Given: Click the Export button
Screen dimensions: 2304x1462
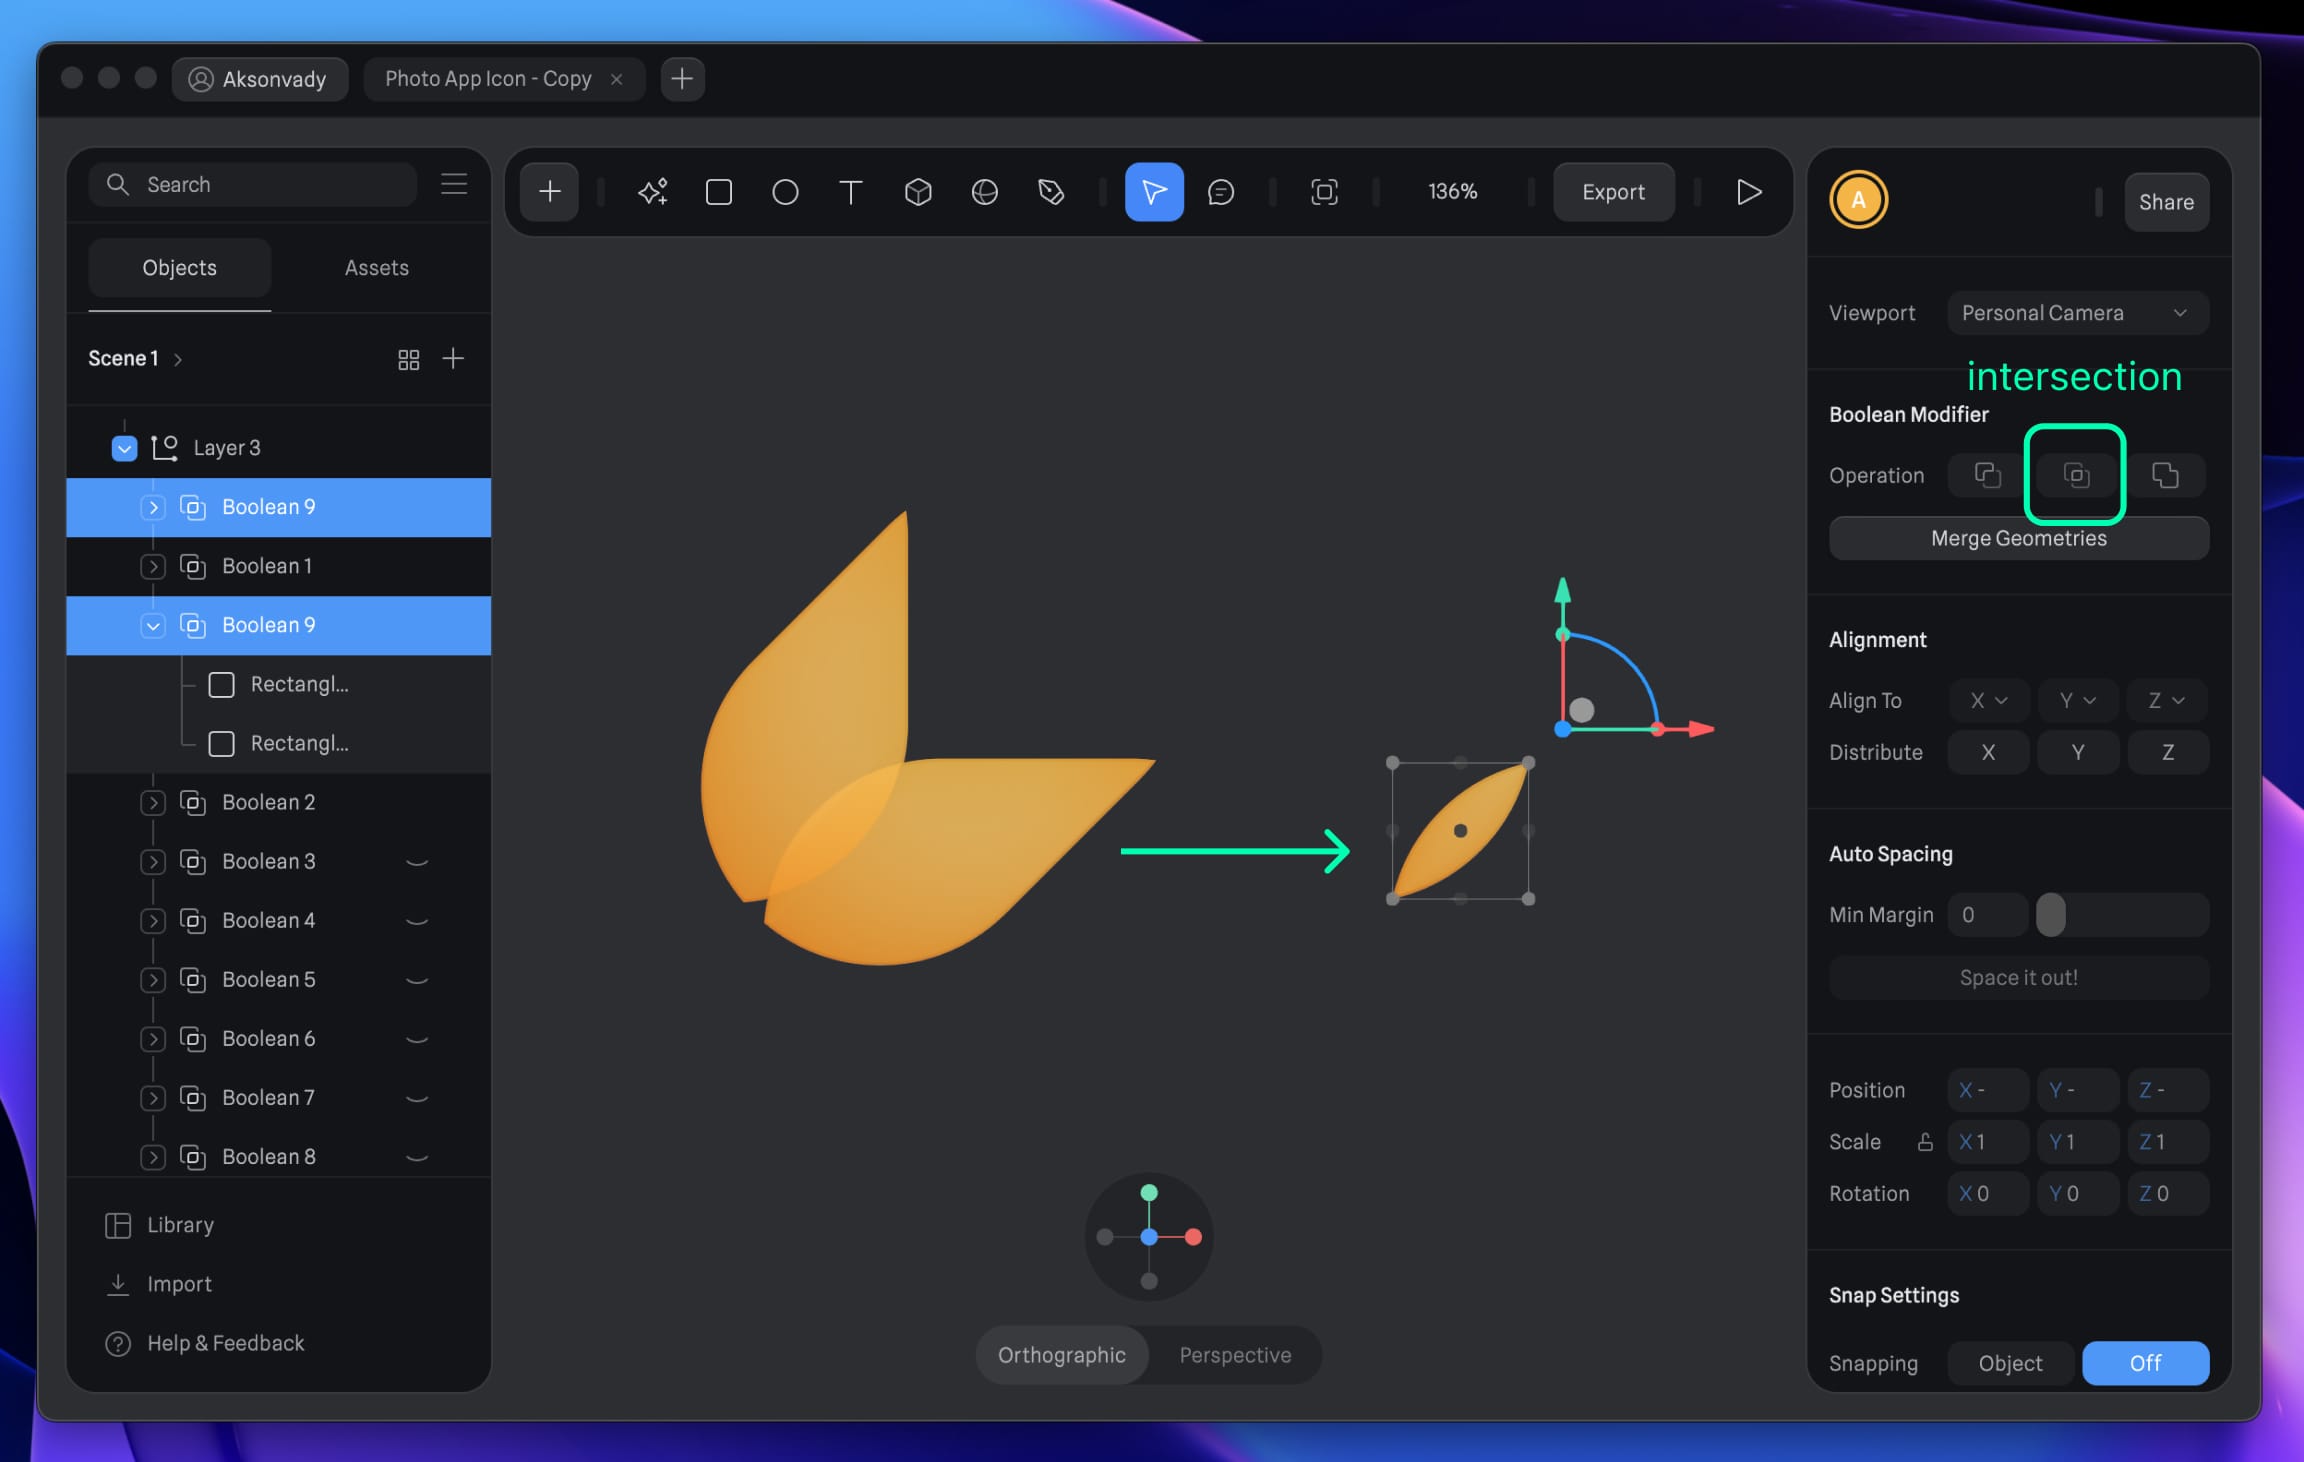Looking at the screenshot, I should [x=1612, y=192].
